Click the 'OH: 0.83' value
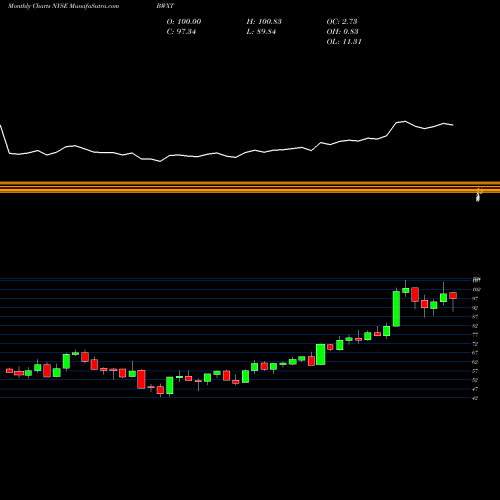This screenshot has height=500, width=500. [x=342, y=32]
